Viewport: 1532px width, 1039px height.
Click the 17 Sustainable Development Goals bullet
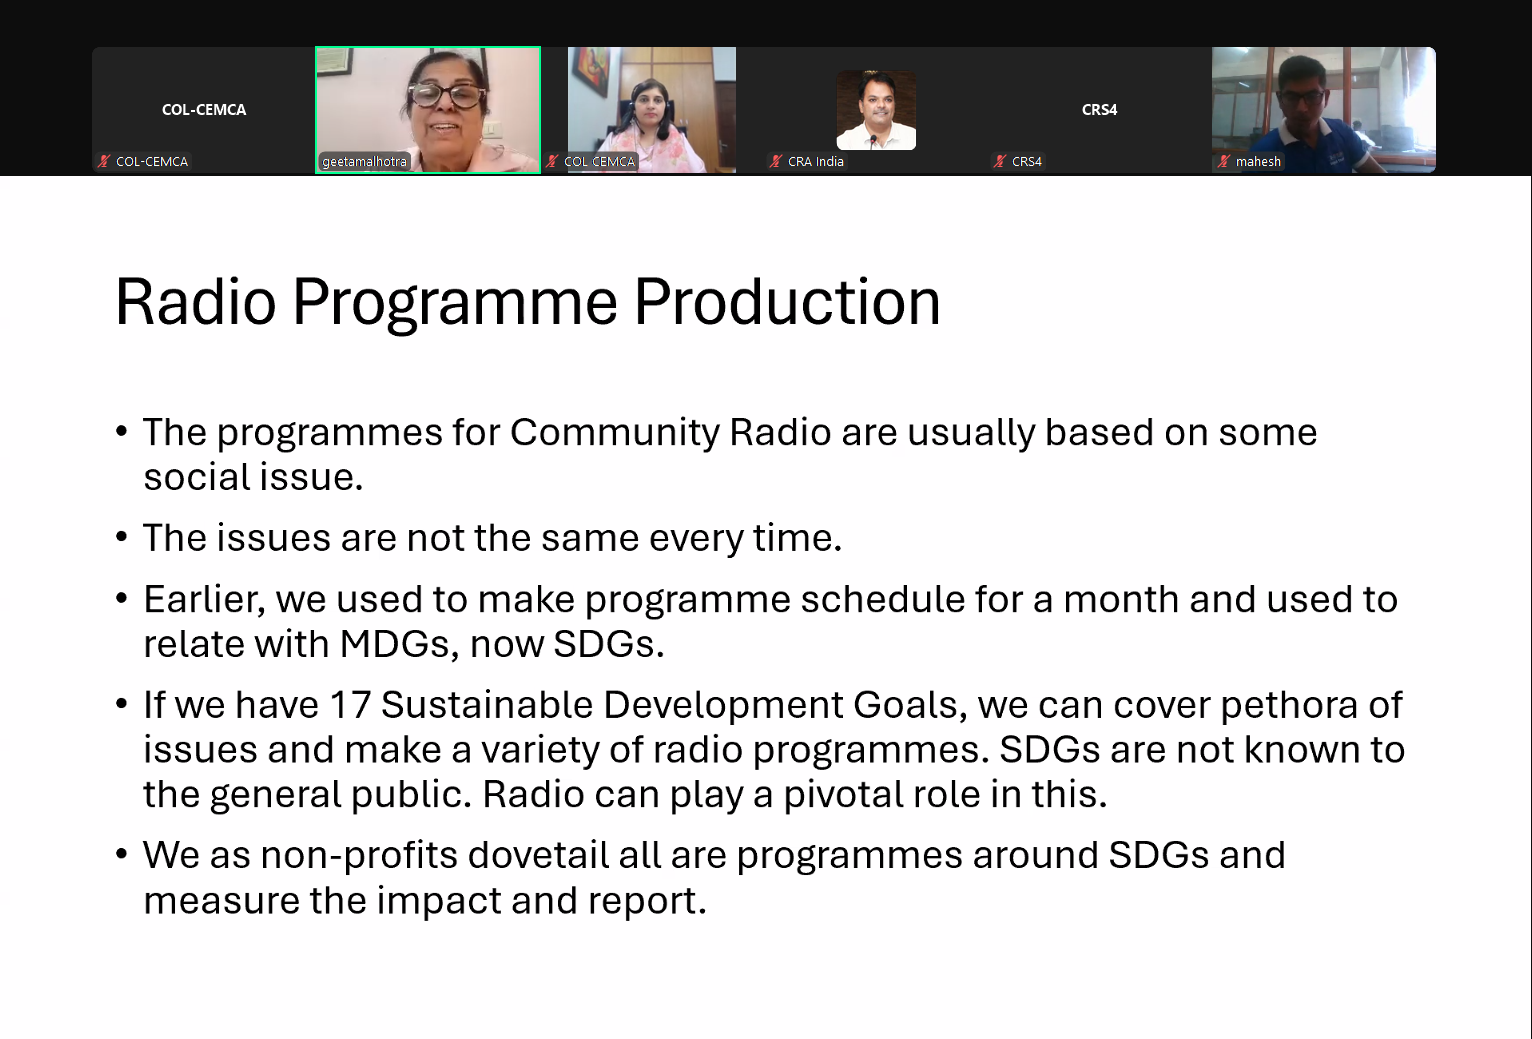tap(773, 749)
